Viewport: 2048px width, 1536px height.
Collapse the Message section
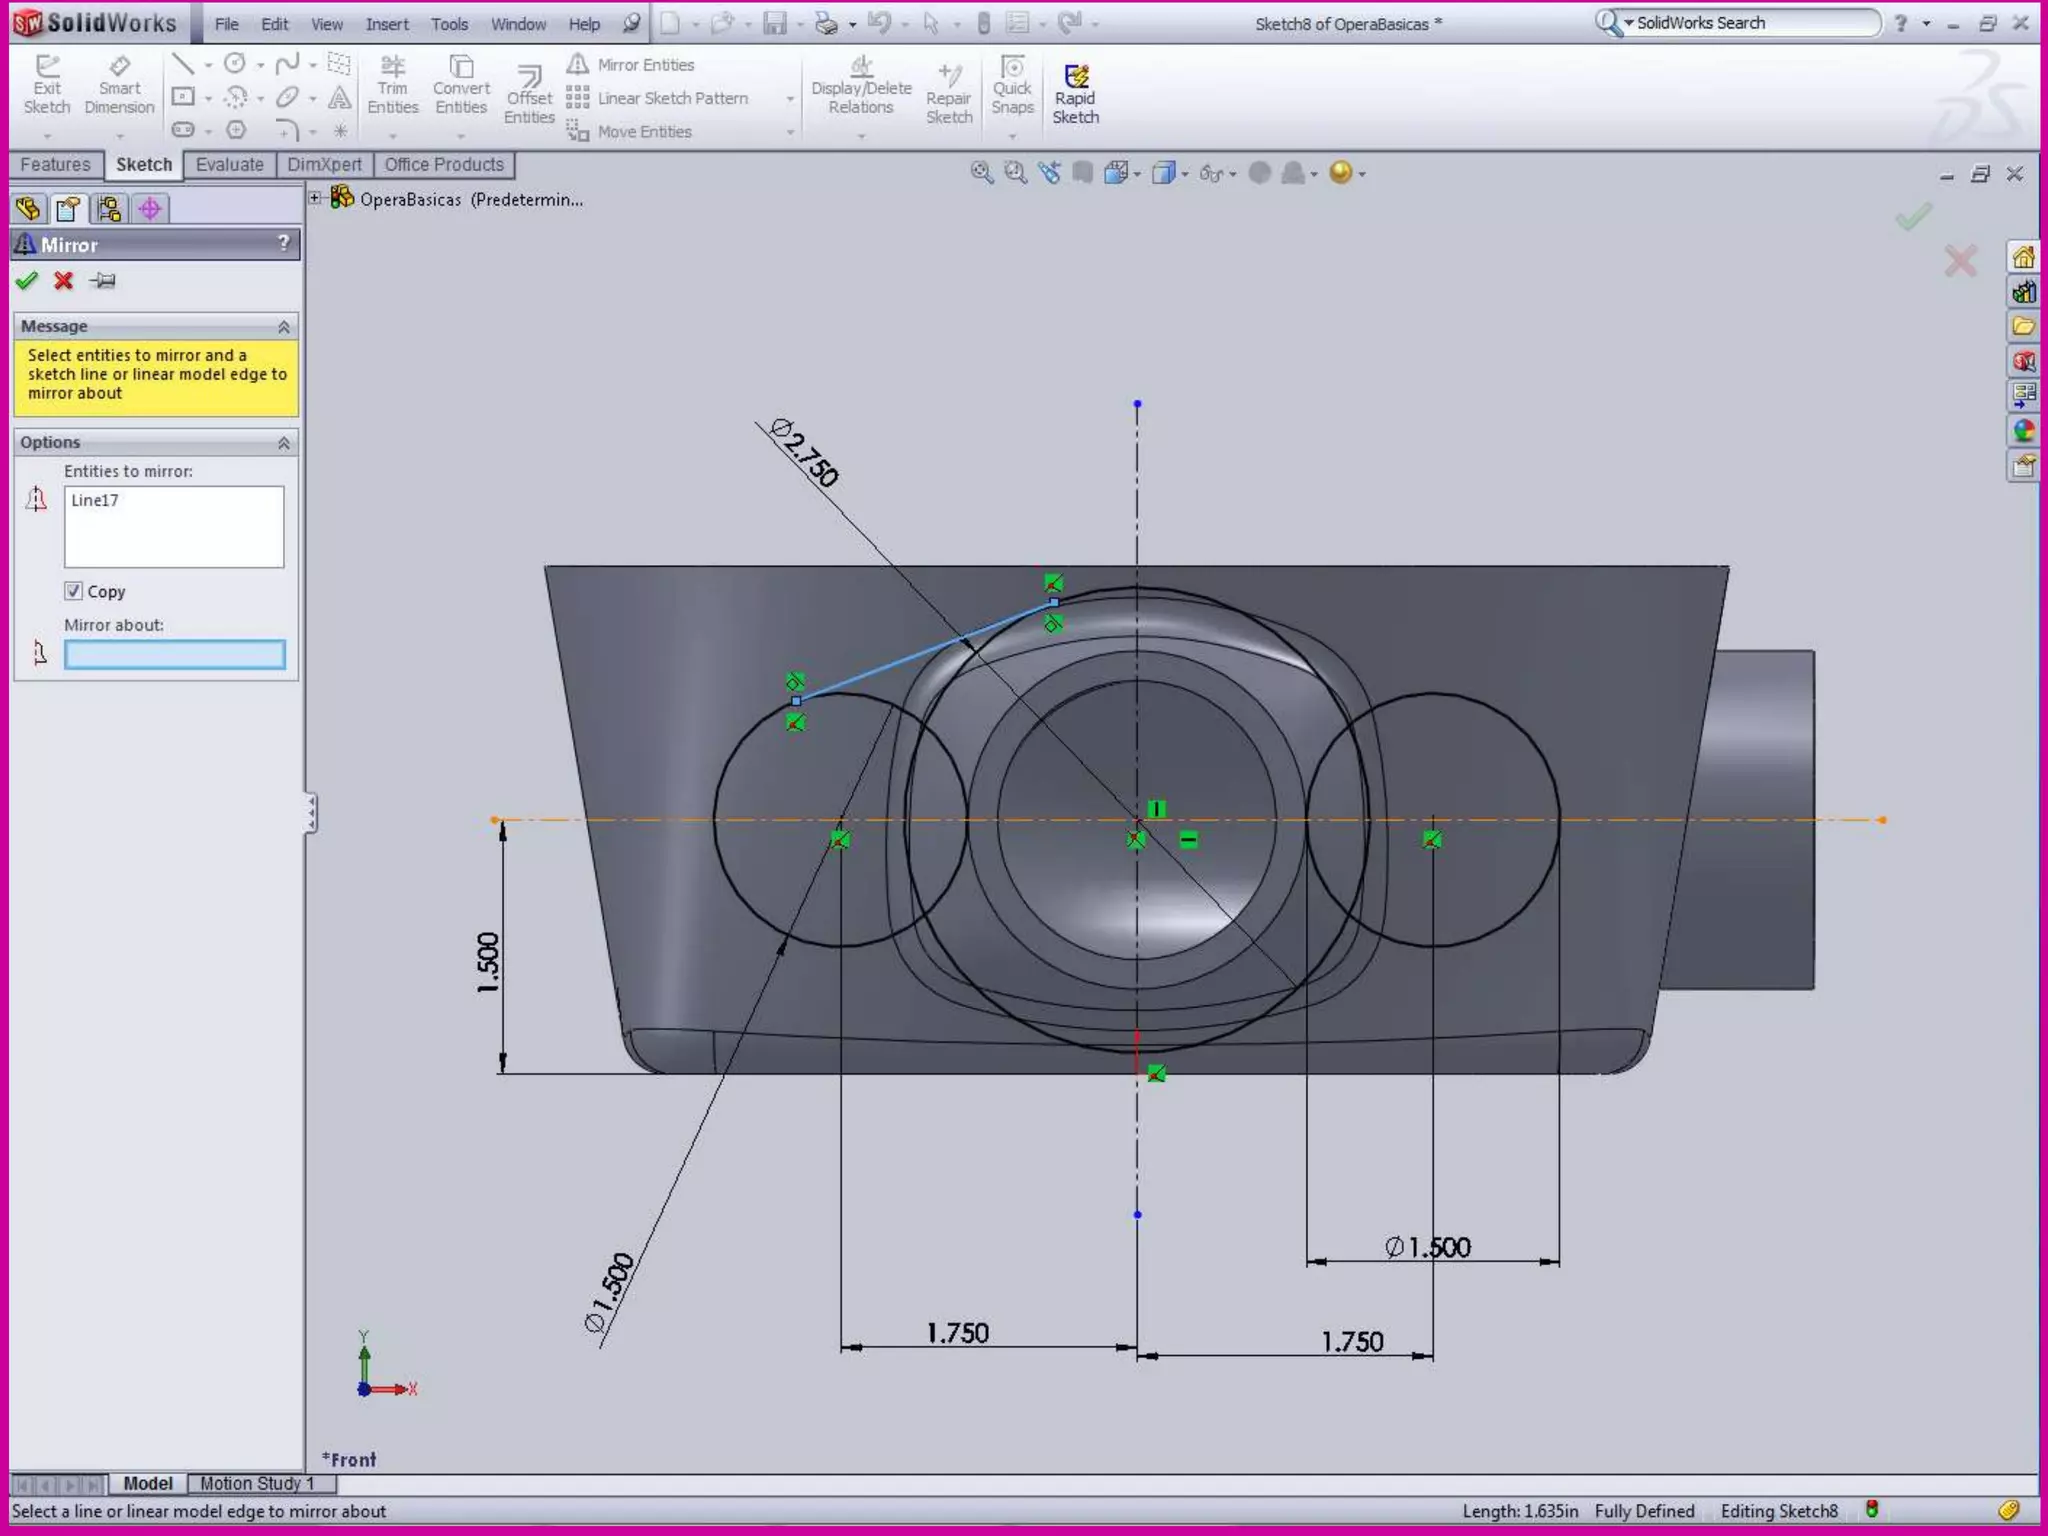tap(284, 327)
